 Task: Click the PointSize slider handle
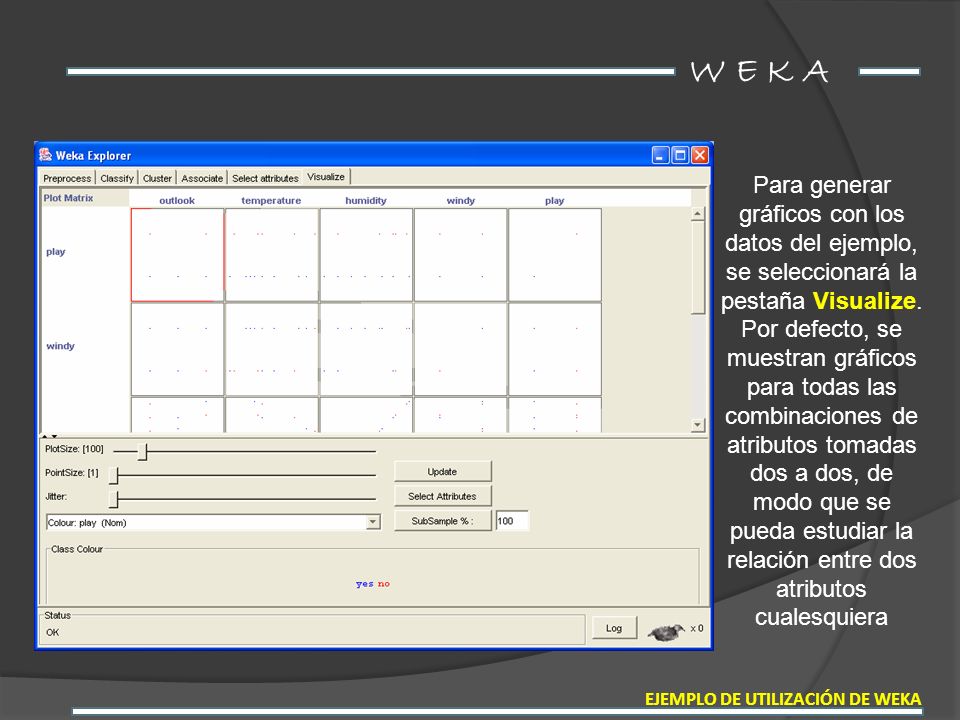coord(114,475)
